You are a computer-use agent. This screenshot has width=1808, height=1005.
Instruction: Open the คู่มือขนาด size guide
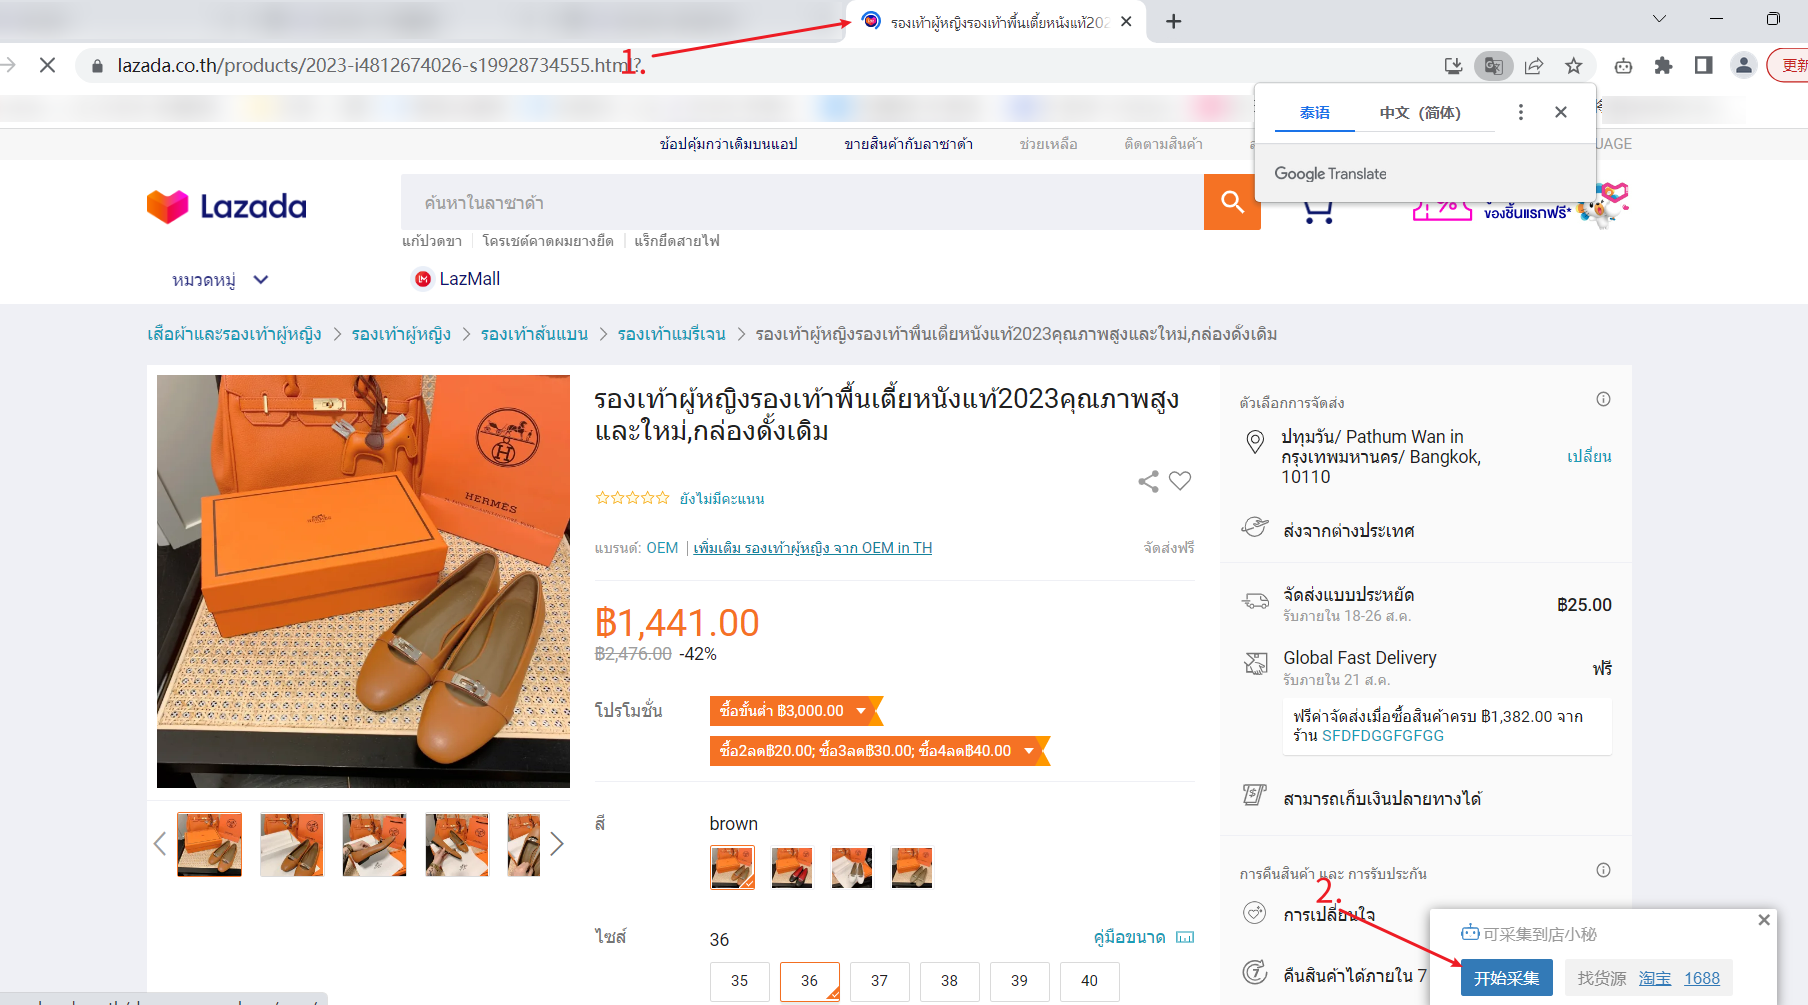pyautogui.click(x=1143, y=937)
